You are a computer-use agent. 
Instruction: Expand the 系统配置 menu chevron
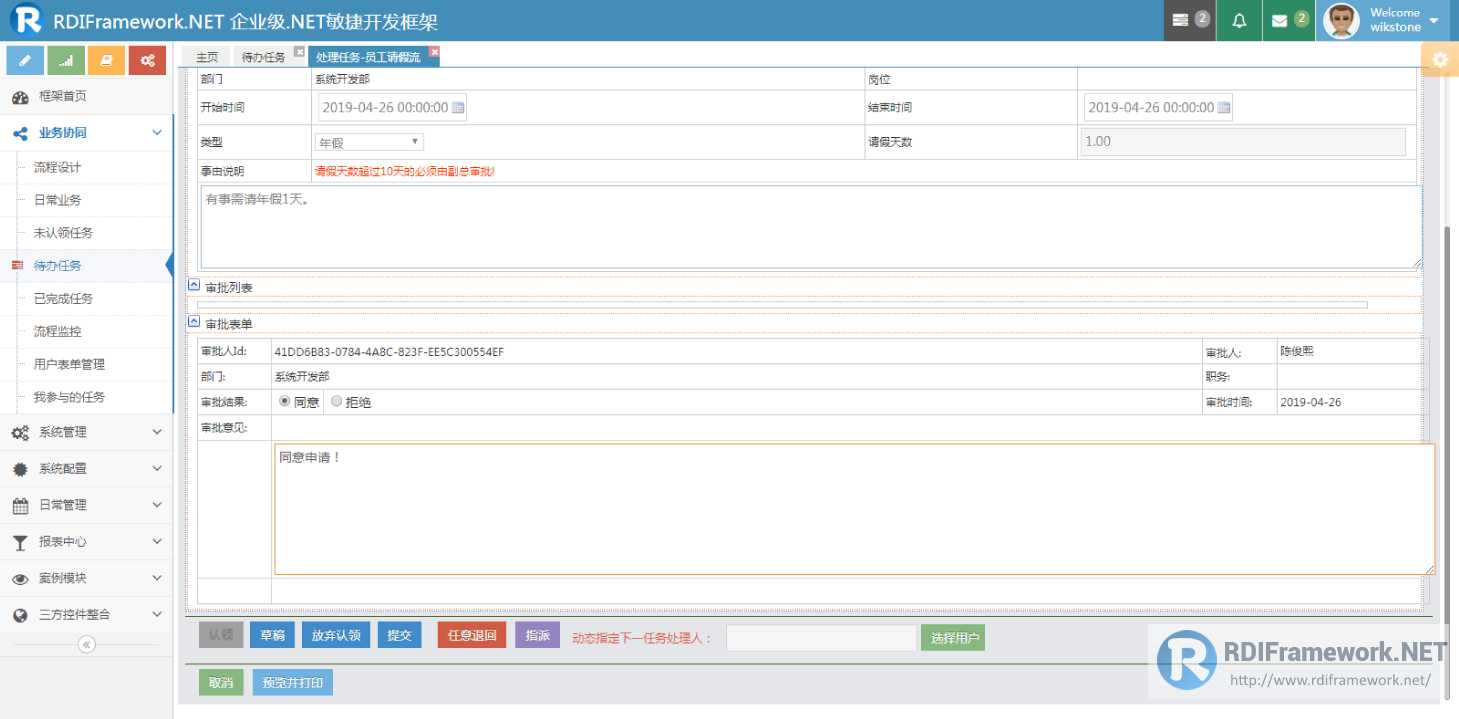157,468
